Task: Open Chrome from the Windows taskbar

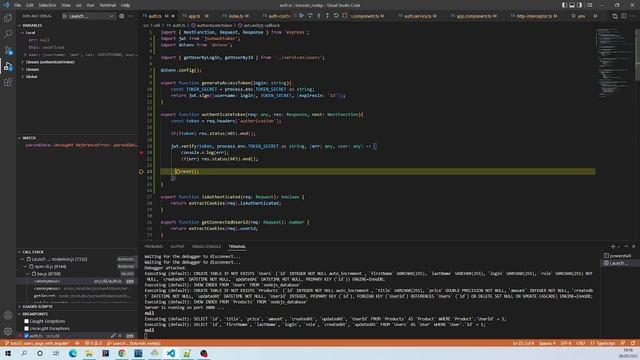Action: tap(122, 353)
